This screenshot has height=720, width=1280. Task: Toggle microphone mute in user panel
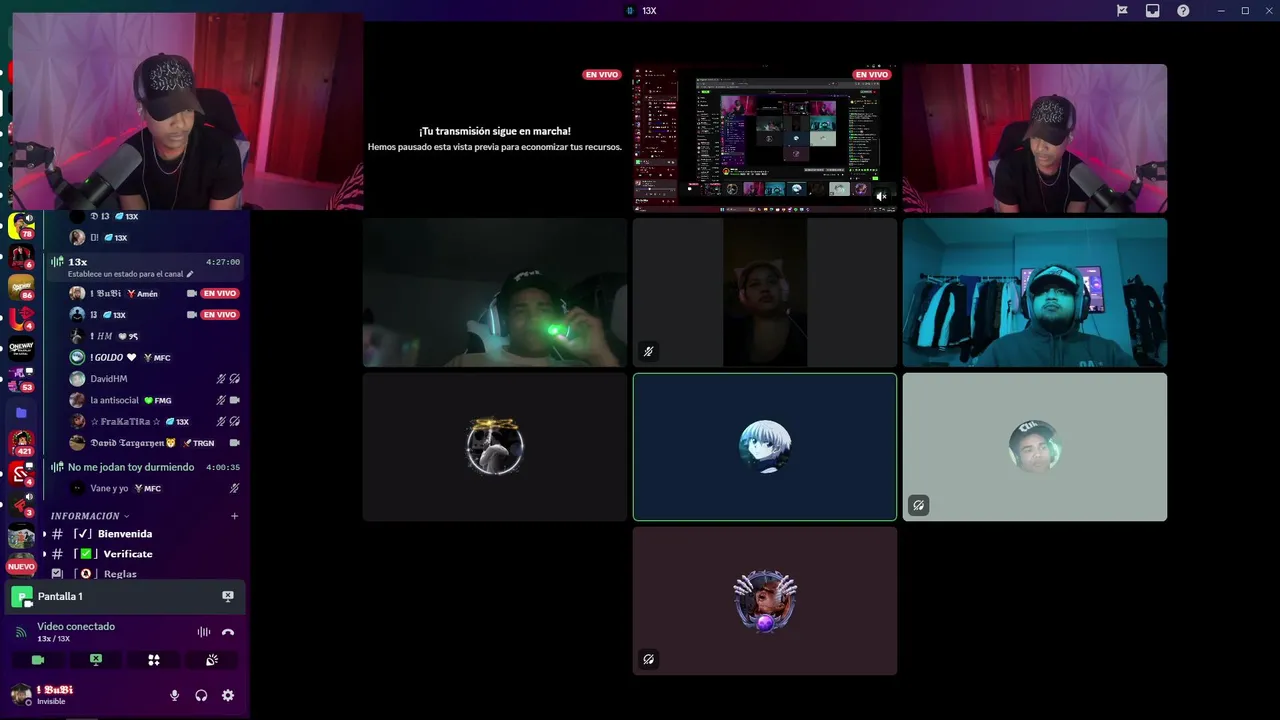174,695
